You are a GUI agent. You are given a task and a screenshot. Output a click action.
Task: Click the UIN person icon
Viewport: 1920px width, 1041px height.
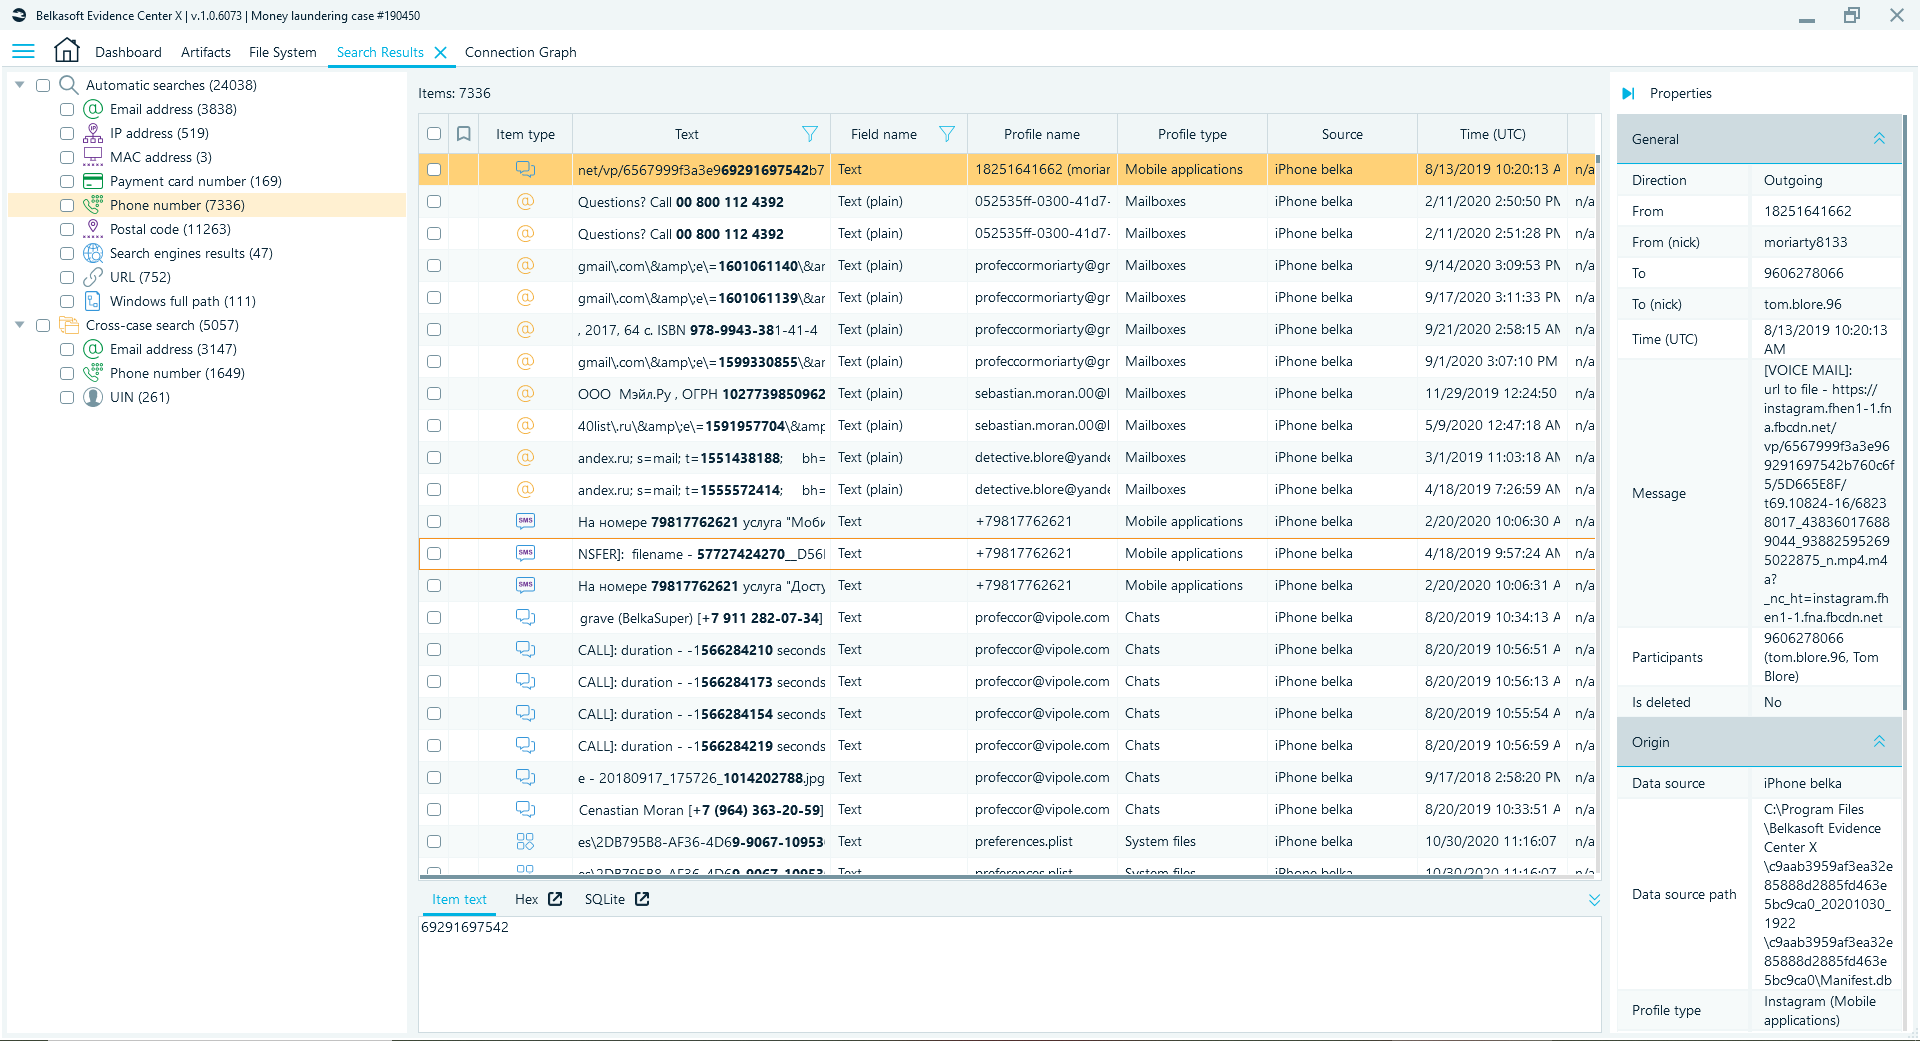[93, 397]
